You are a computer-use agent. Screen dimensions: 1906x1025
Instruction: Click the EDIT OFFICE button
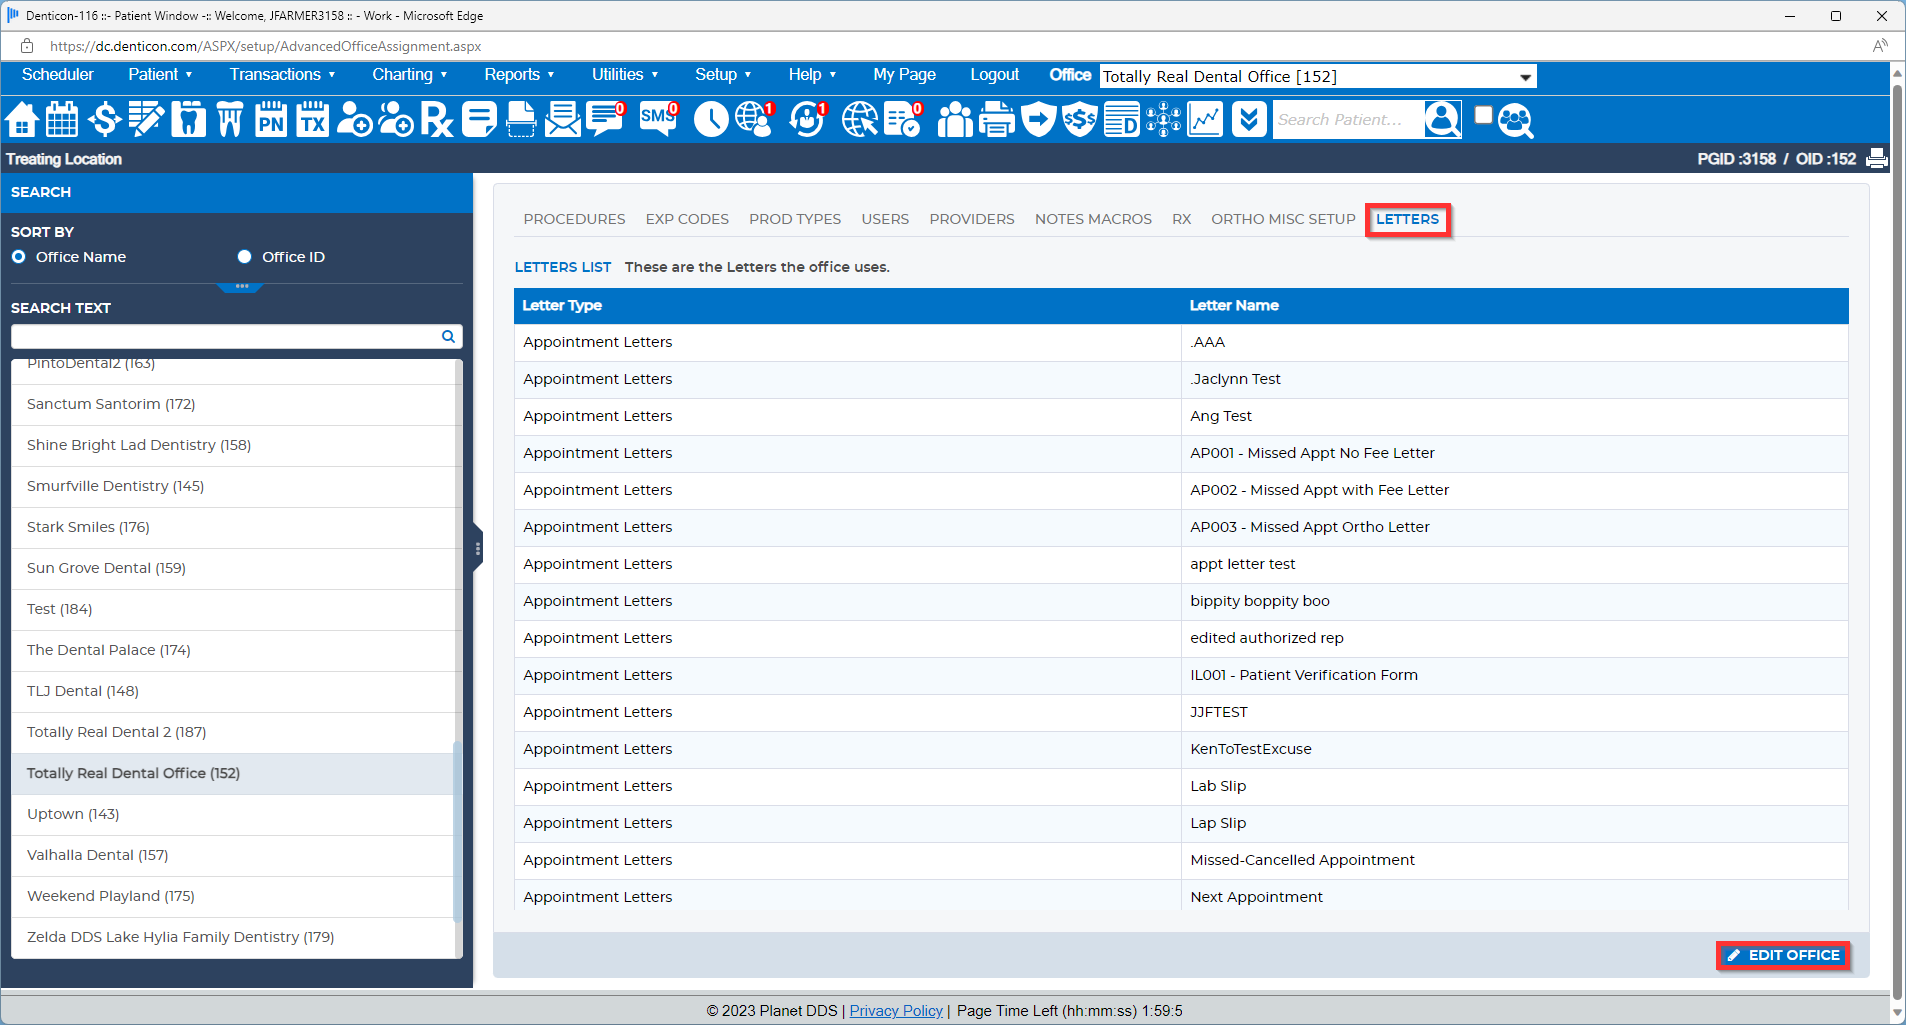1783,955
